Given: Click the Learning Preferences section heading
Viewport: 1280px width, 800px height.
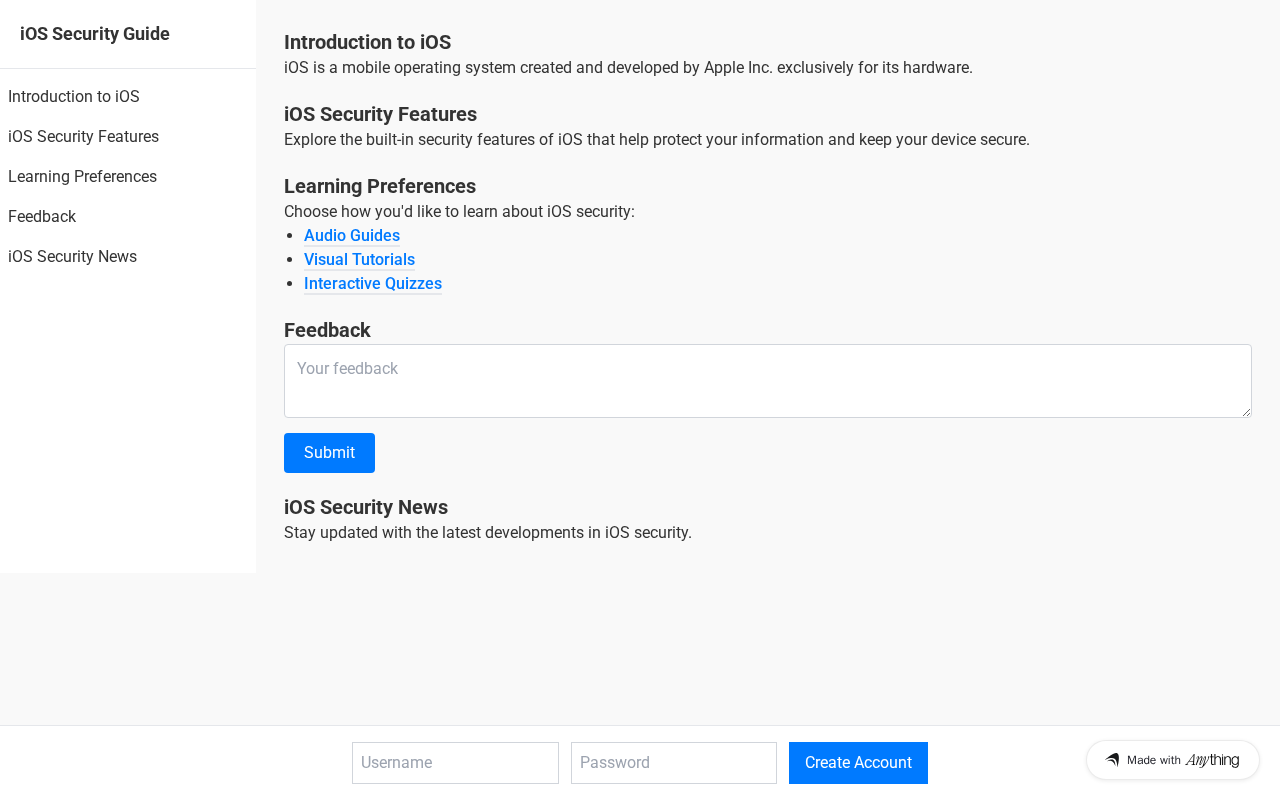Looking at the screenshot, I should pyautogui.click(x=379, y=186).
